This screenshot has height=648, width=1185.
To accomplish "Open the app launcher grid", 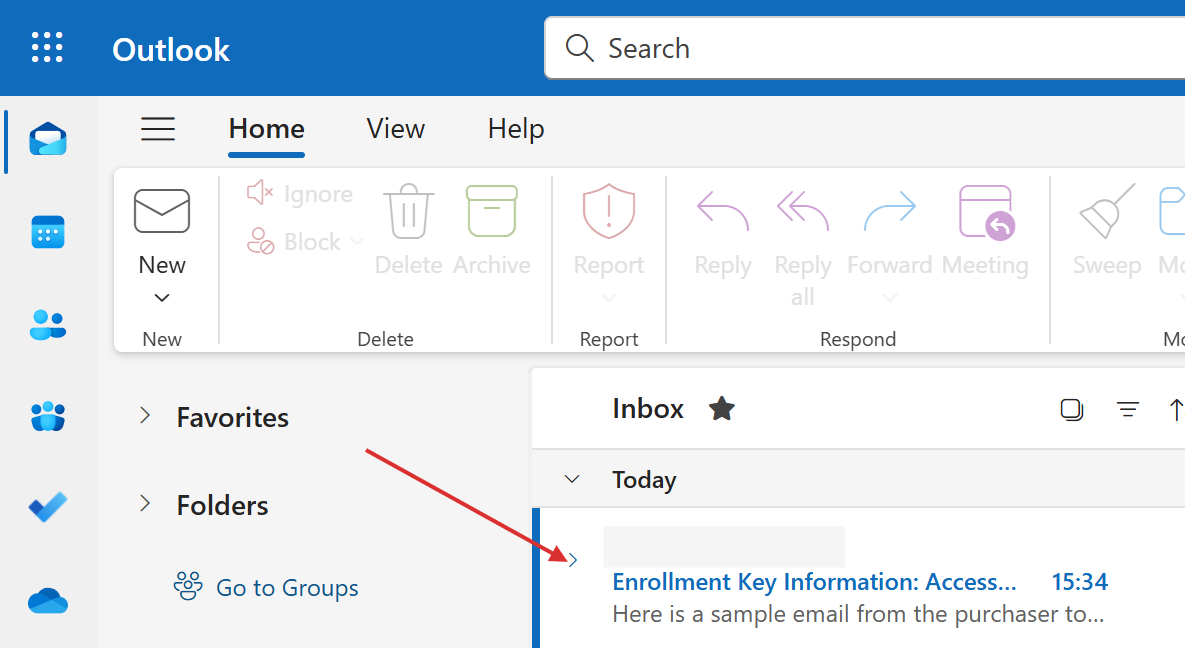I will pos(47,48).
